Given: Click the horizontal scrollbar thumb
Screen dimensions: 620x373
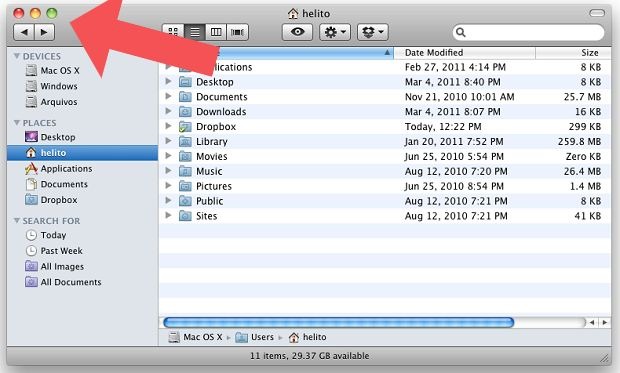Looking at the screenshot, I should (338, 322).
